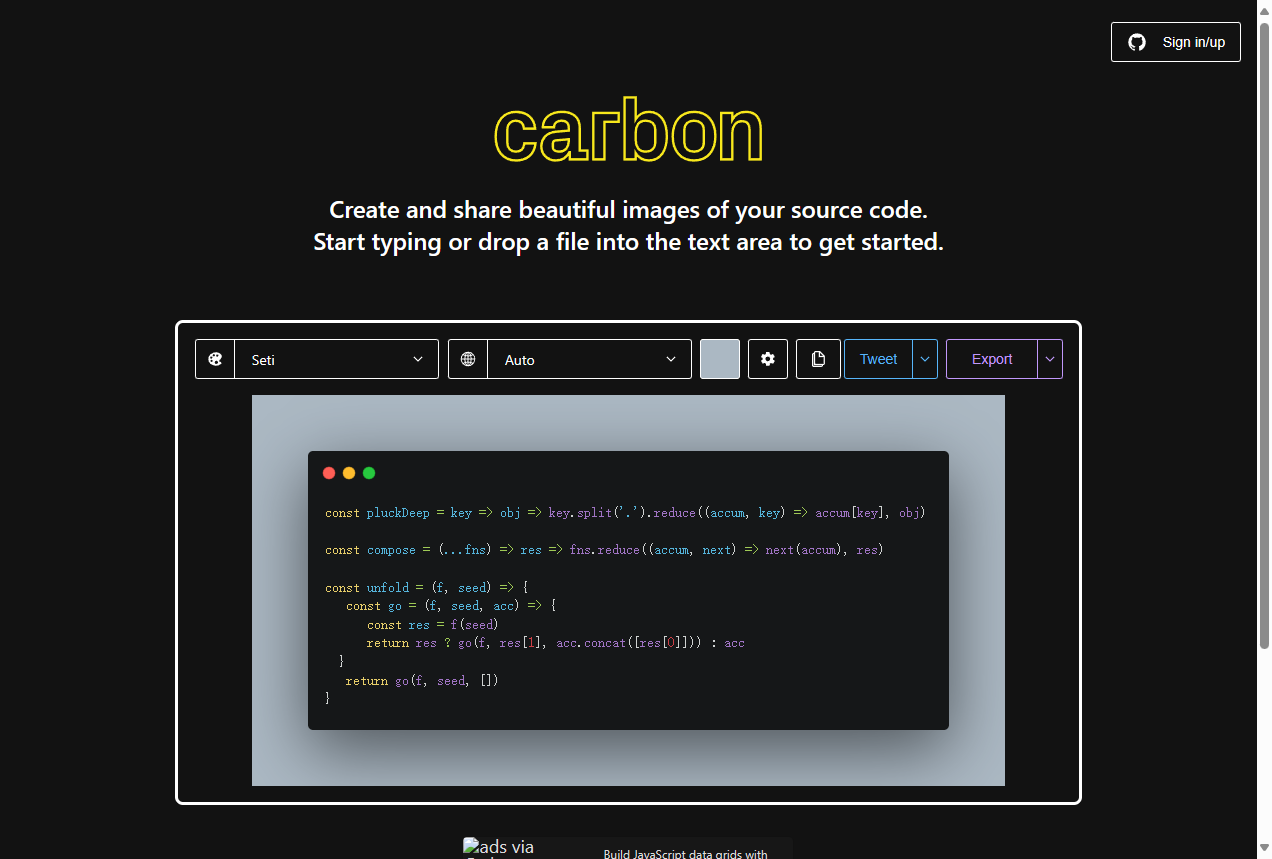Screen dimensions: 1272x859
Task: Open the theme palette icon
Action: pyautogui.click(x=215, y=359)
